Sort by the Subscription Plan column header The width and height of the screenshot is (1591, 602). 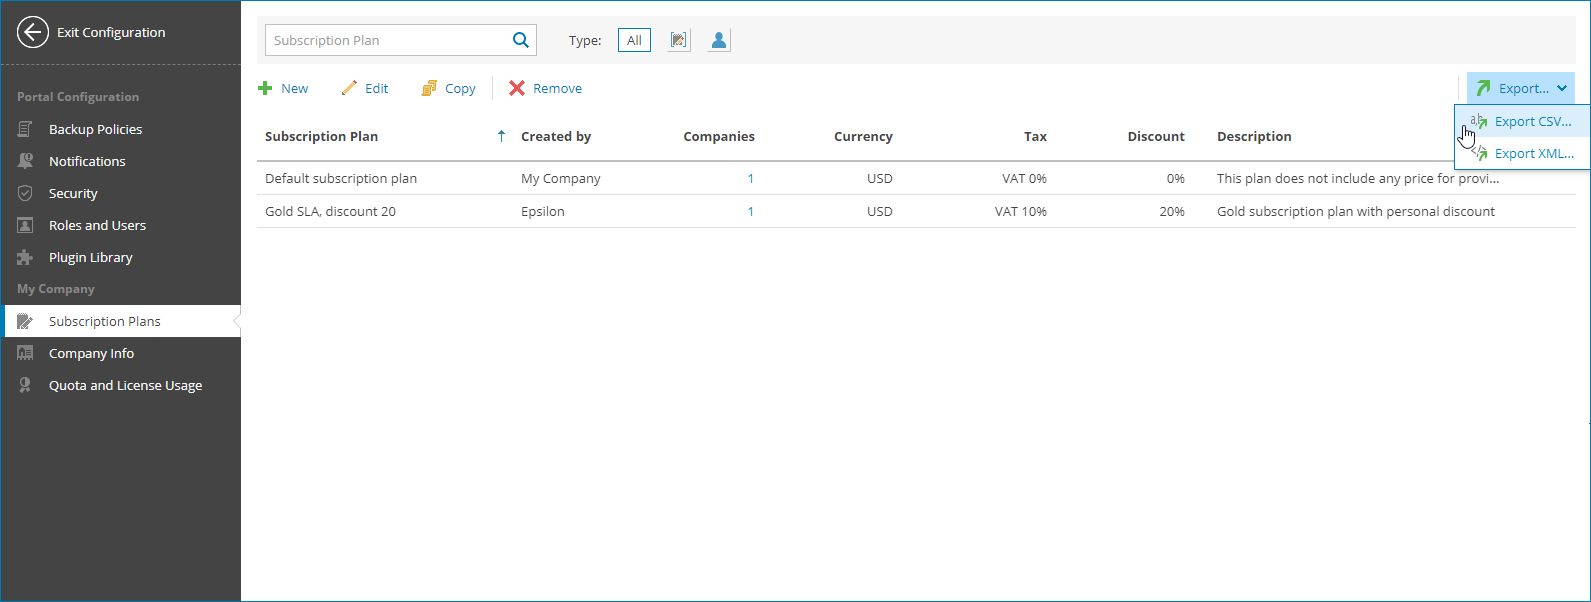pyautogui.click(x=321, y=136)
